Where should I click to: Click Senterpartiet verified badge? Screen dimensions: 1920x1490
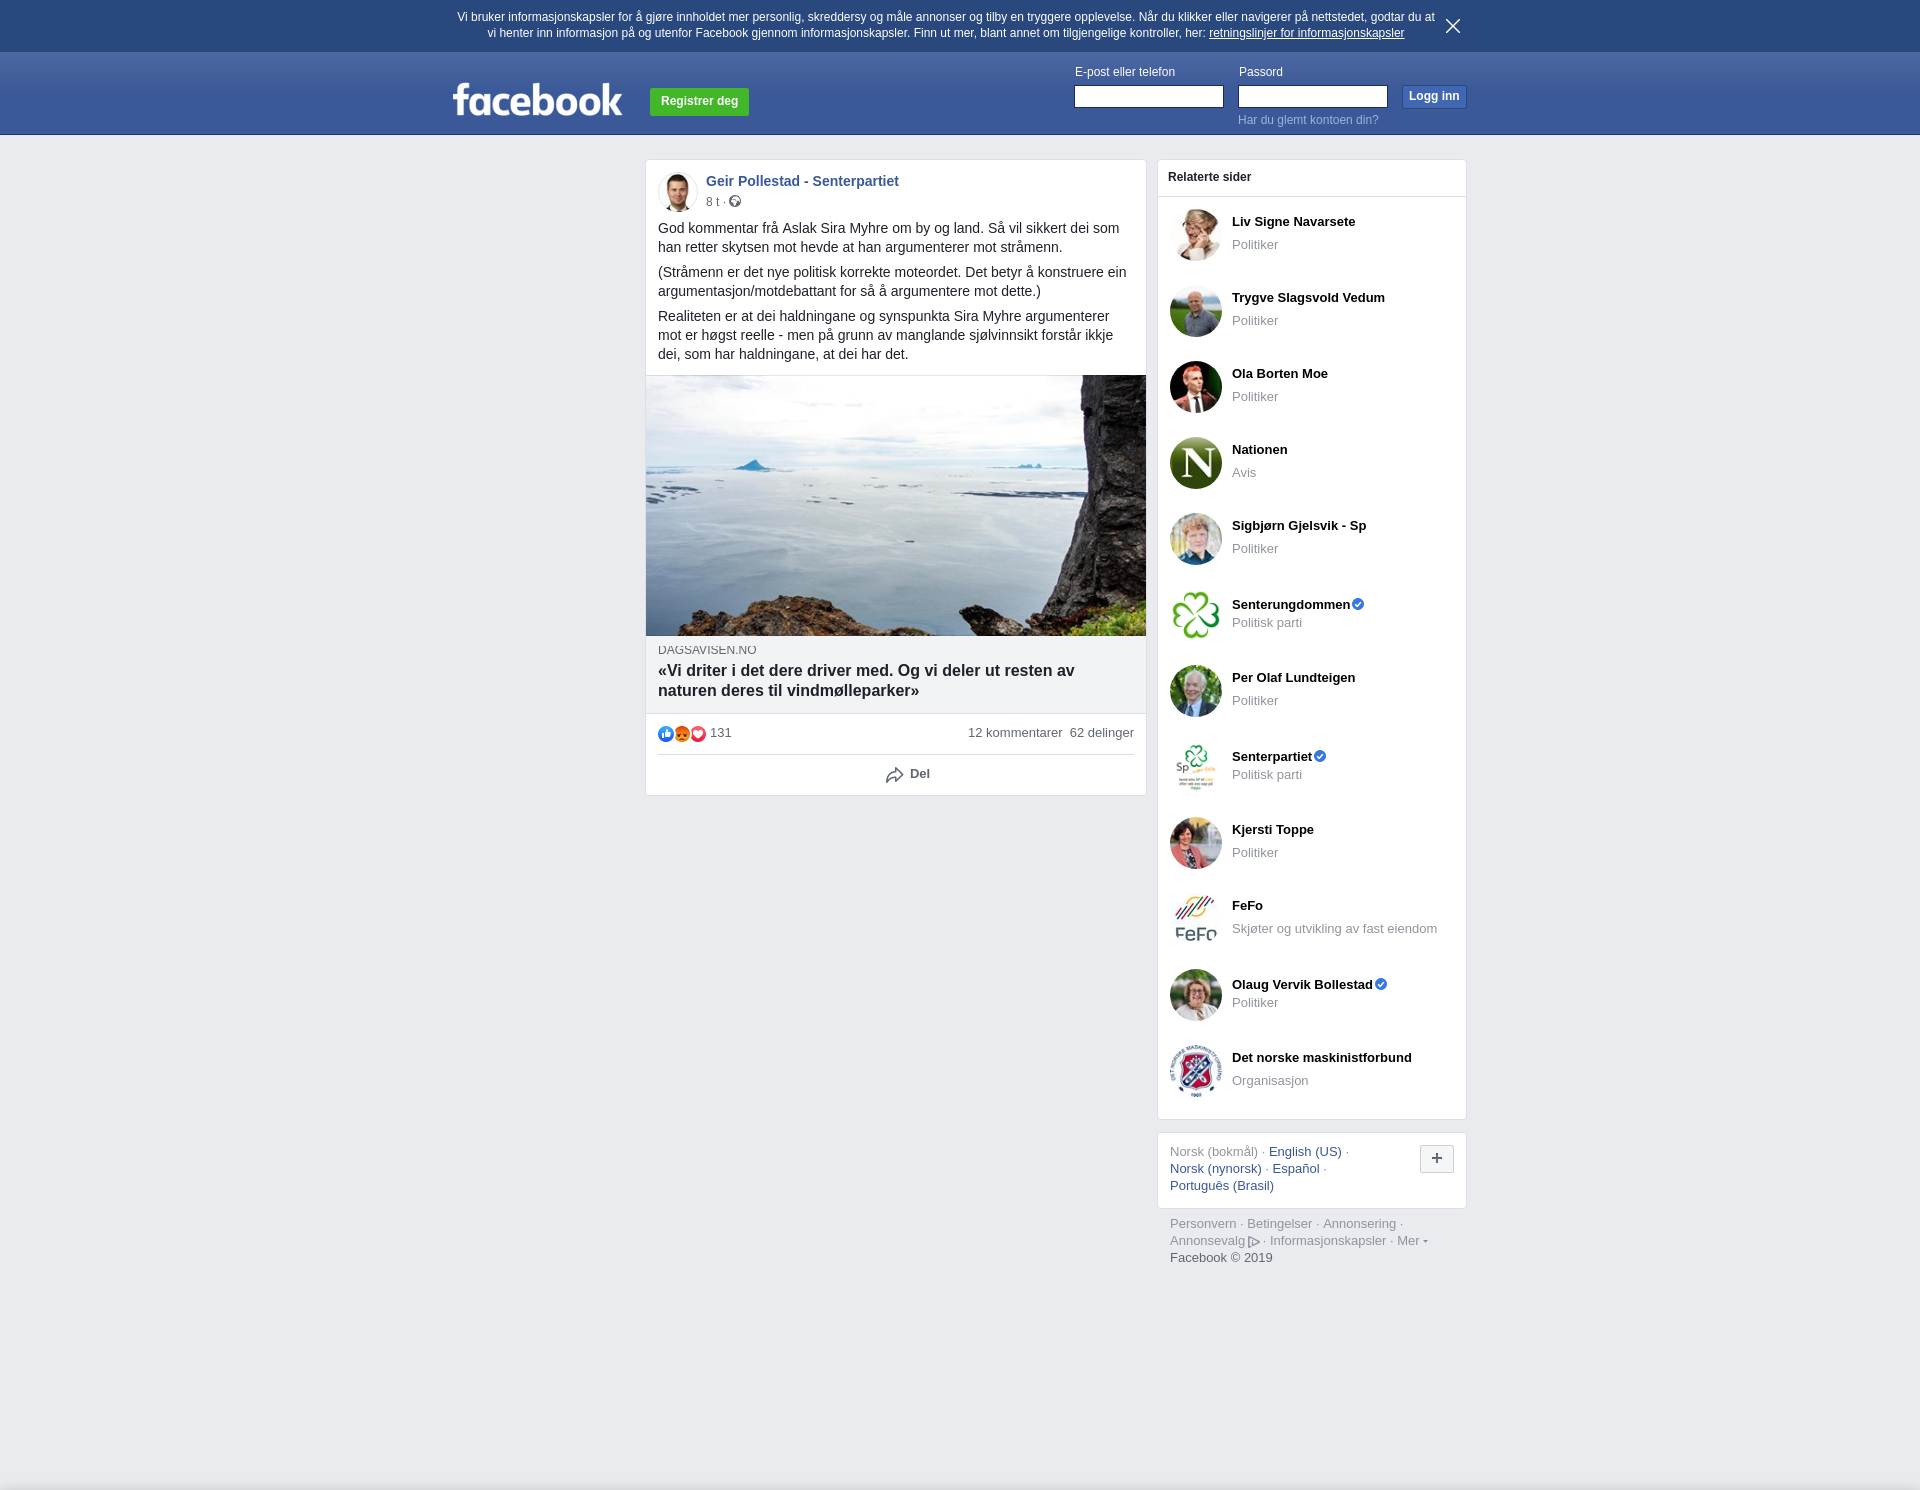[x=1320, y=756]
